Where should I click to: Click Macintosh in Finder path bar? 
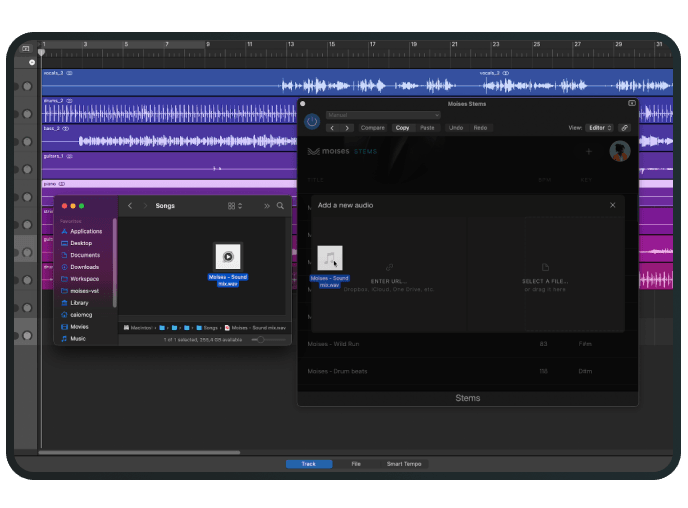138,328
